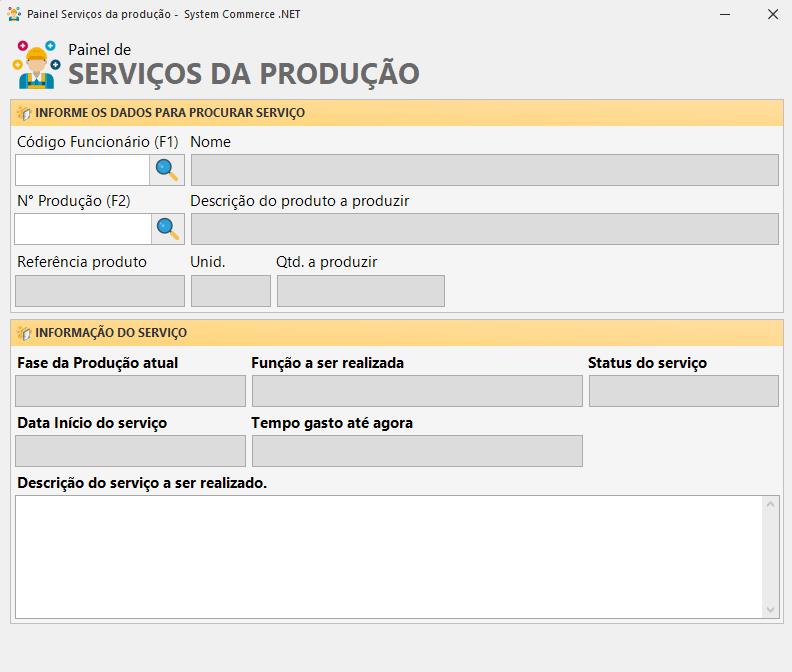Click the icon beside 'INFORME OS DADOS PARA PROCURAR SERVIÇO'
This screenshot has width=792, height=672.
24,113
